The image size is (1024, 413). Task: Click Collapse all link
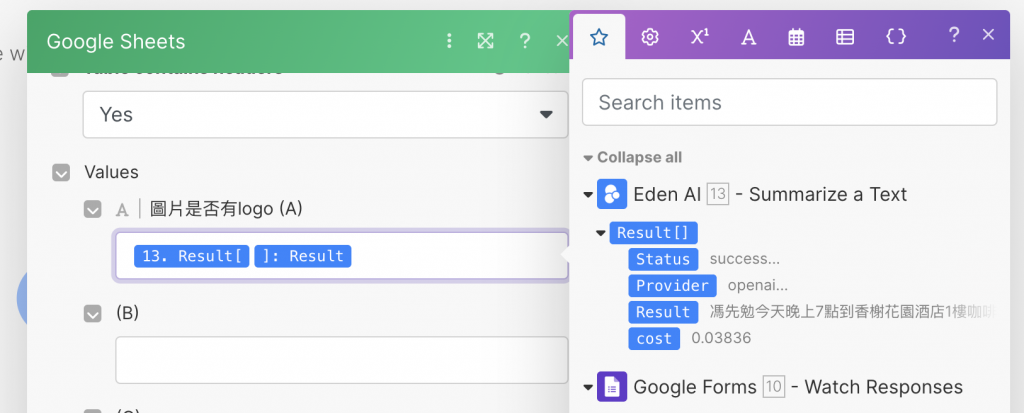point(634,158)
